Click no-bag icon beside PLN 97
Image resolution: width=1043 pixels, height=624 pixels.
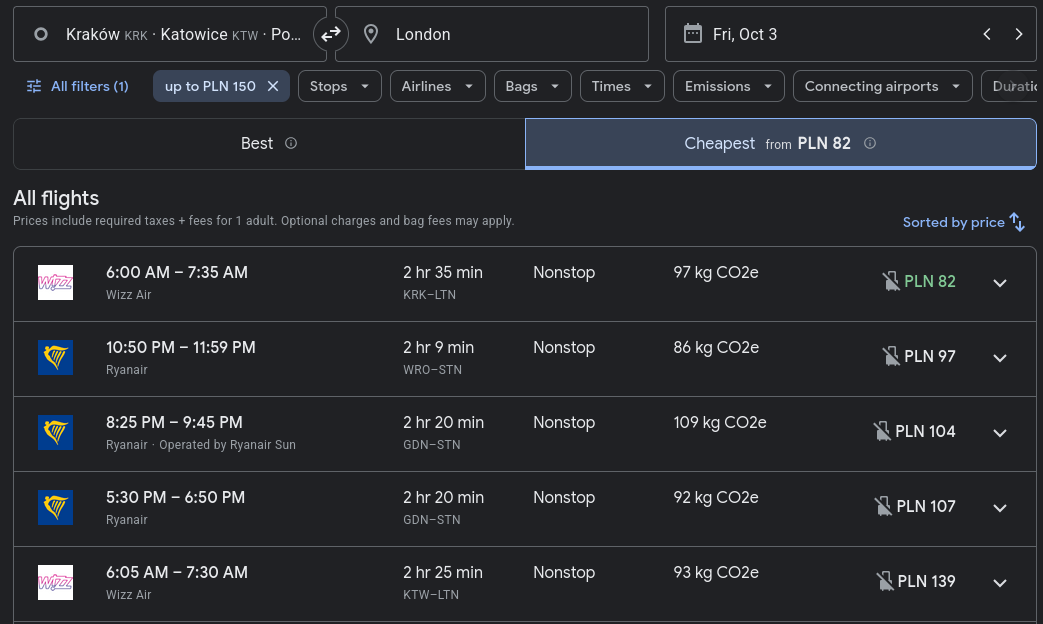pos(891,357)
